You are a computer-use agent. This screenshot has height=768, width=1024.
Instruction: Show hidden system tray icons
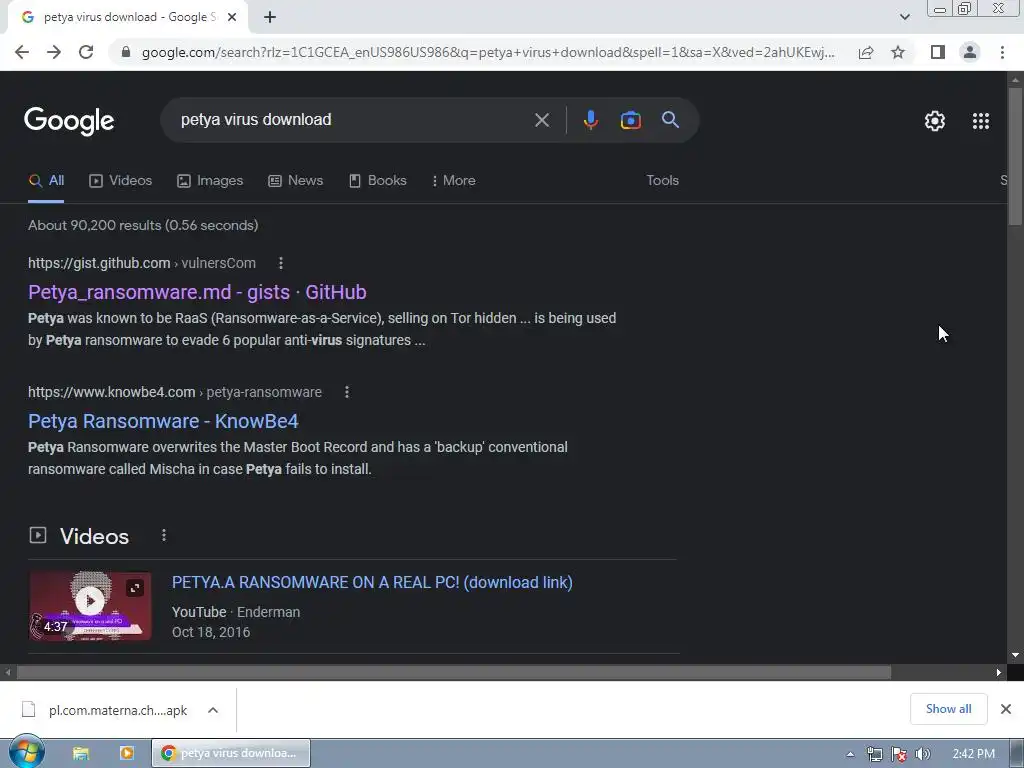[x=850, y=754]
